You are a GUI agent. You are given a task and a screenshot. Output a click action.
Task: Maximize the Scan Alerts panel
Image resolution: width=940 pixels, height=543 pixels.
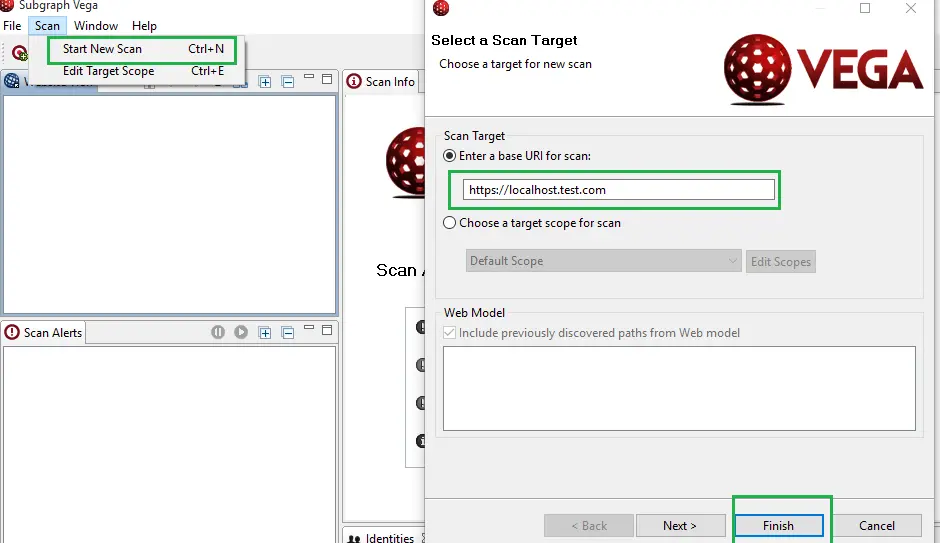[327, 330]
